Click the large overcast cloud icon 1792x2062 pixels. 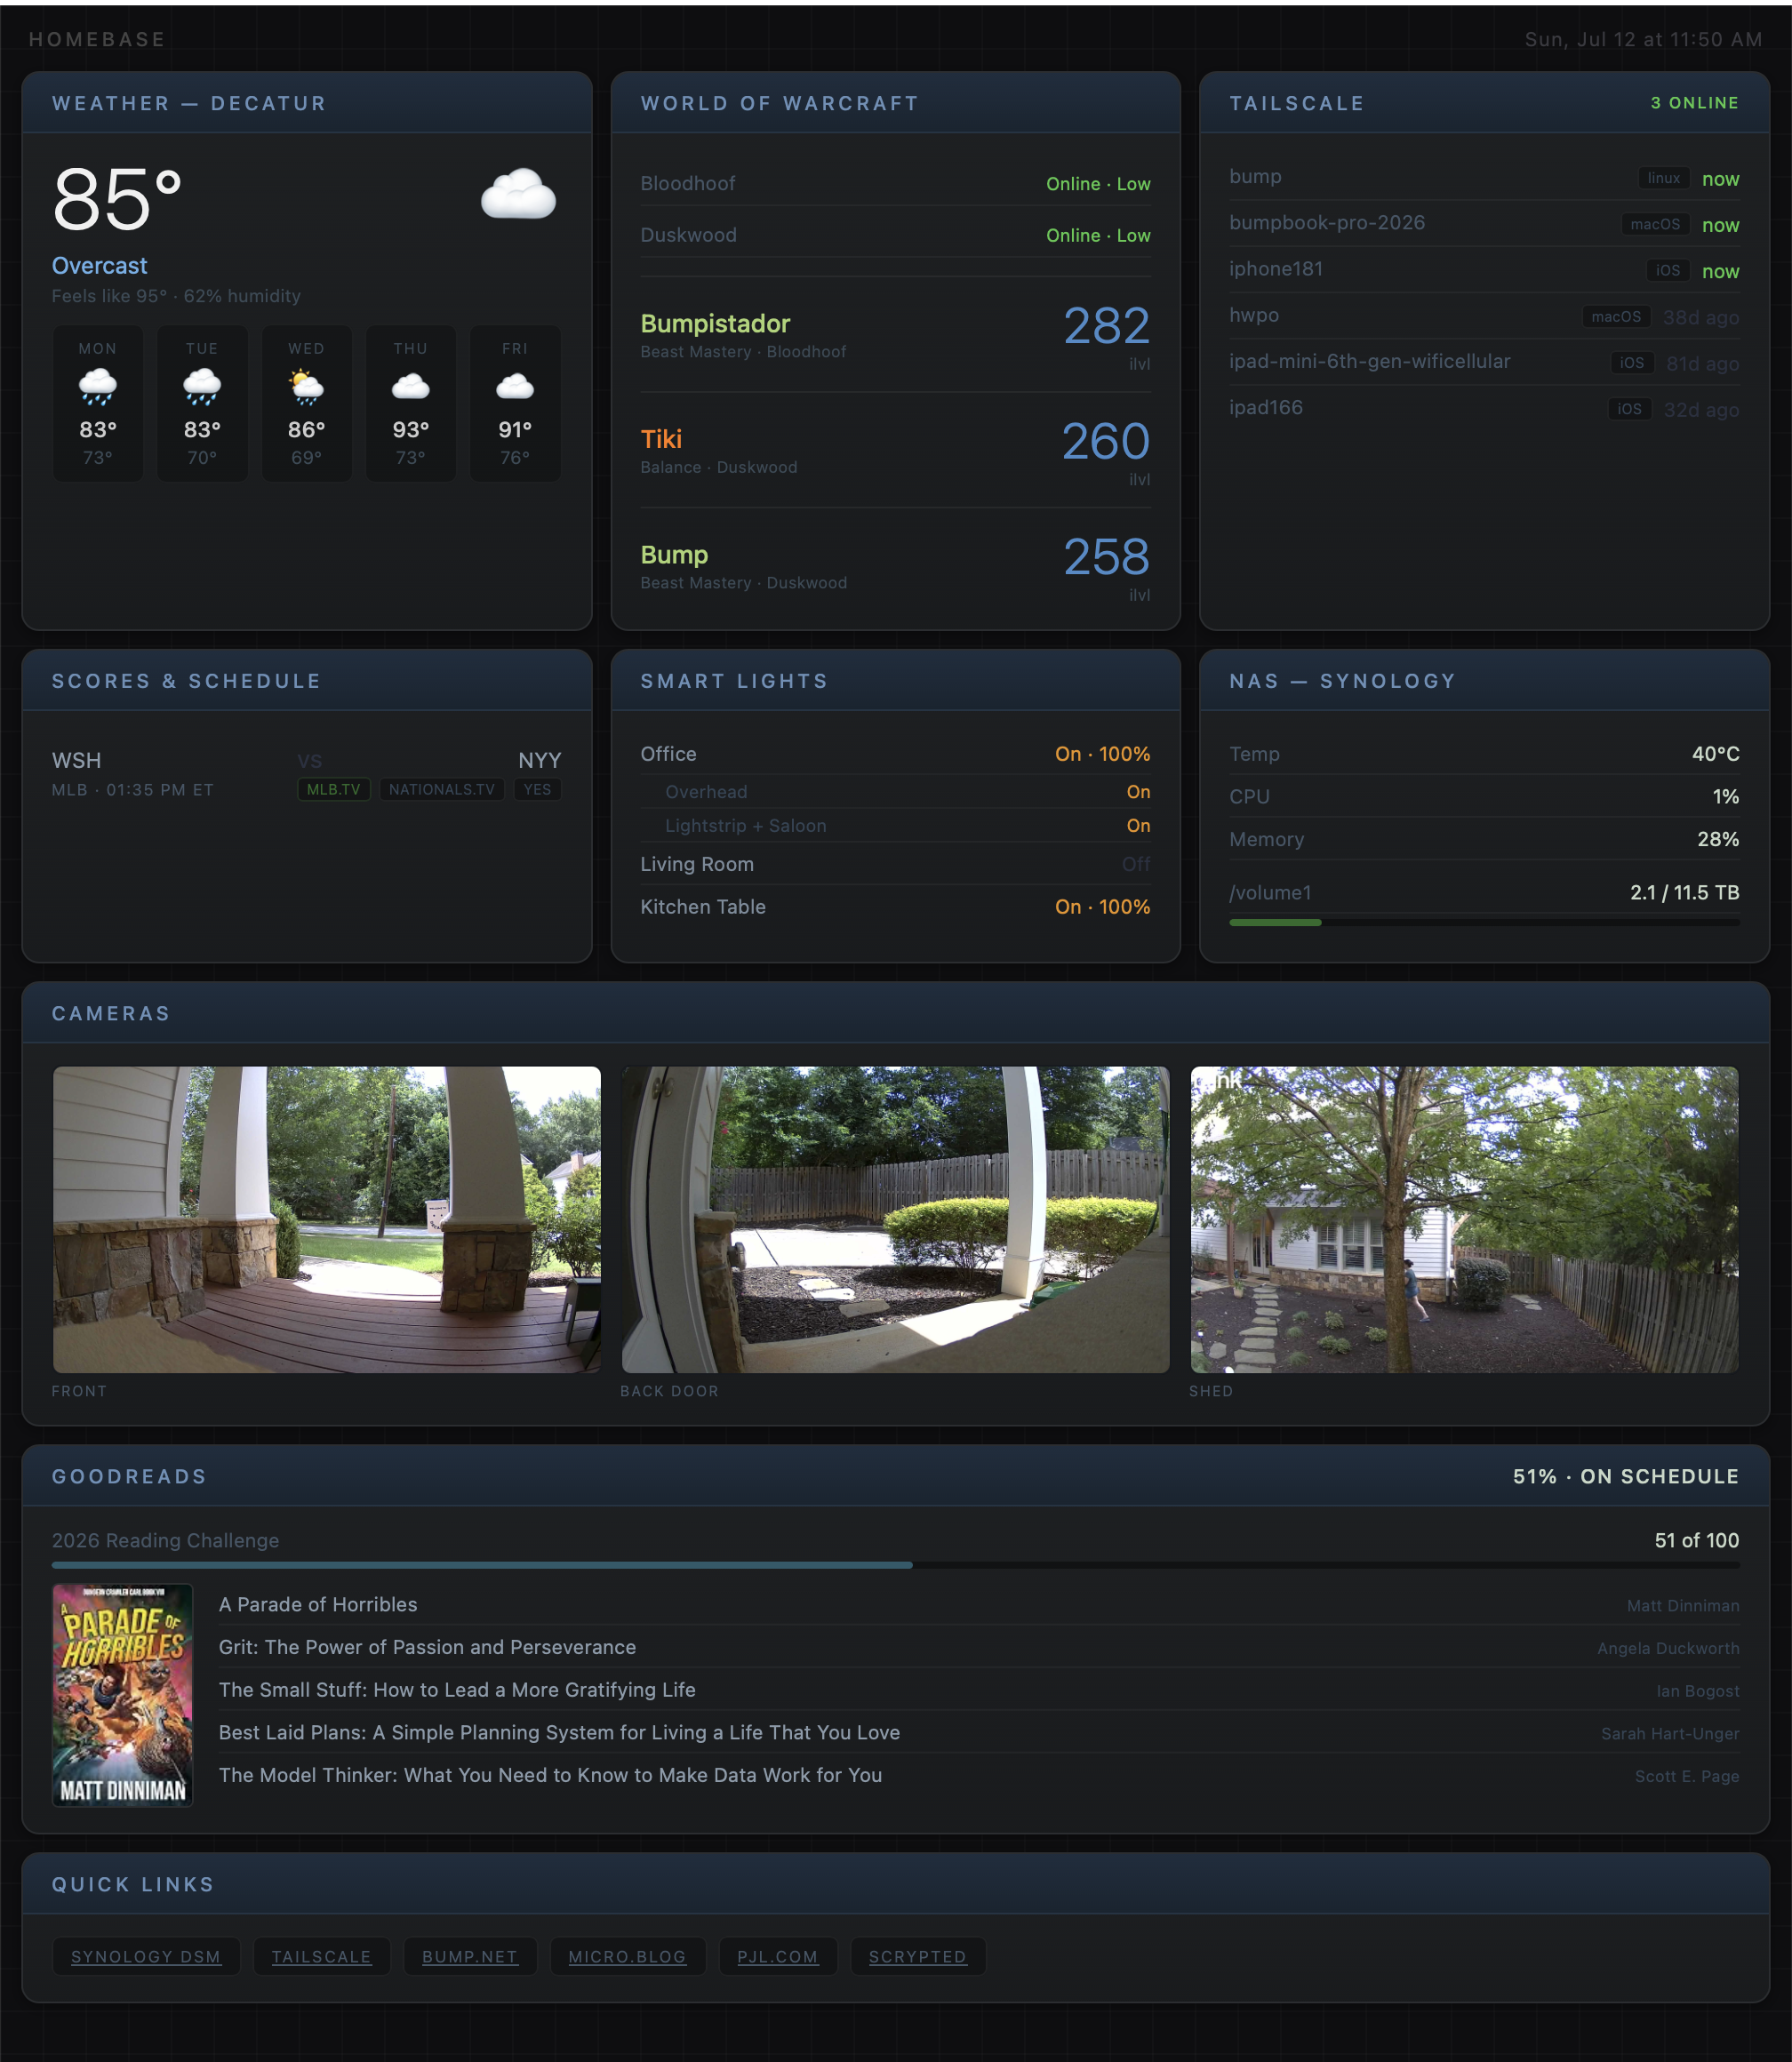point(518,194)
